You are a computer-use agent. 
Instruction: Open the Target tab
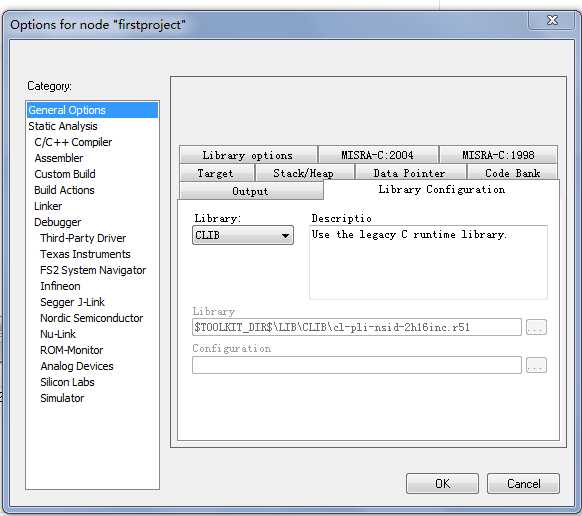[x=216, y=173]
